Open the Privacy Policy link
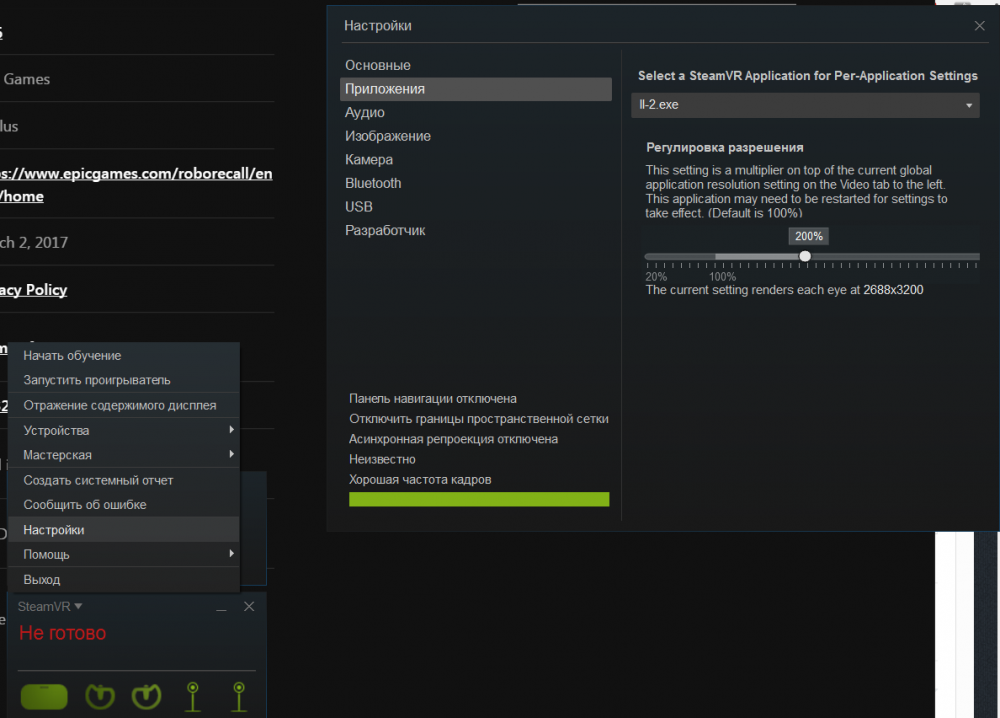 [33, 289]
